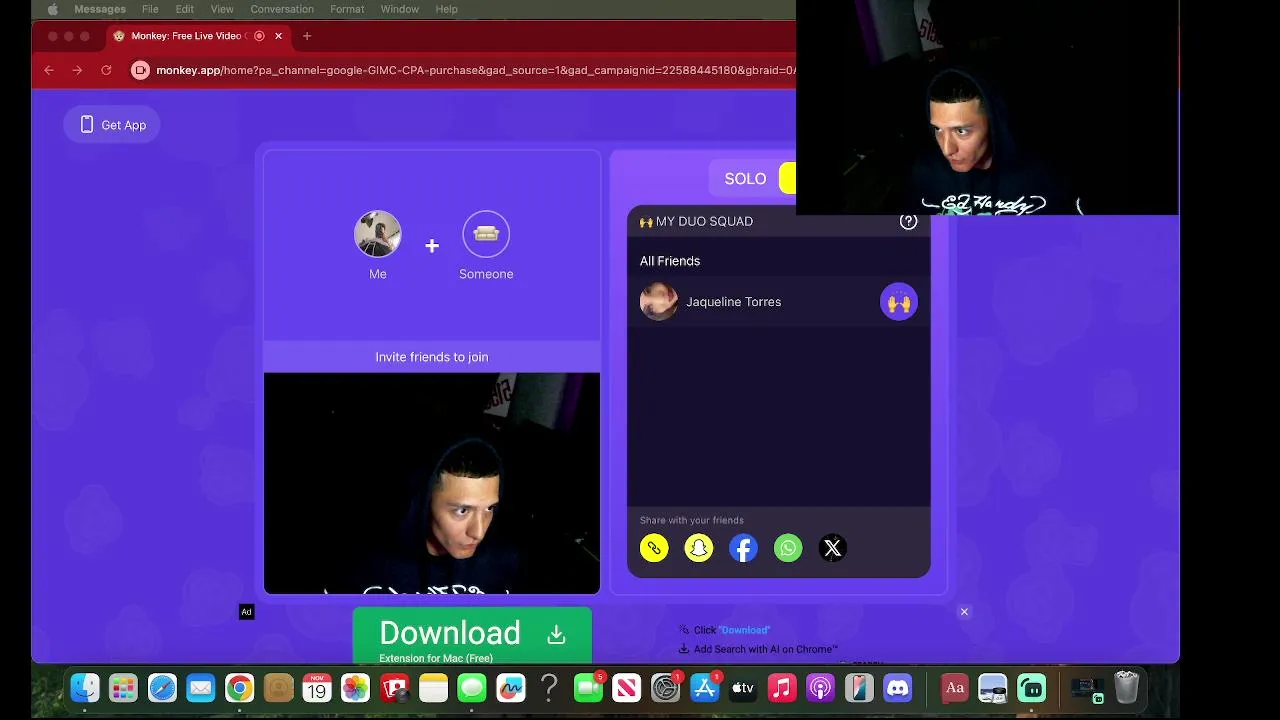
Task: Open the help question mark in My Duo Squad
Action: pos(908,222)
